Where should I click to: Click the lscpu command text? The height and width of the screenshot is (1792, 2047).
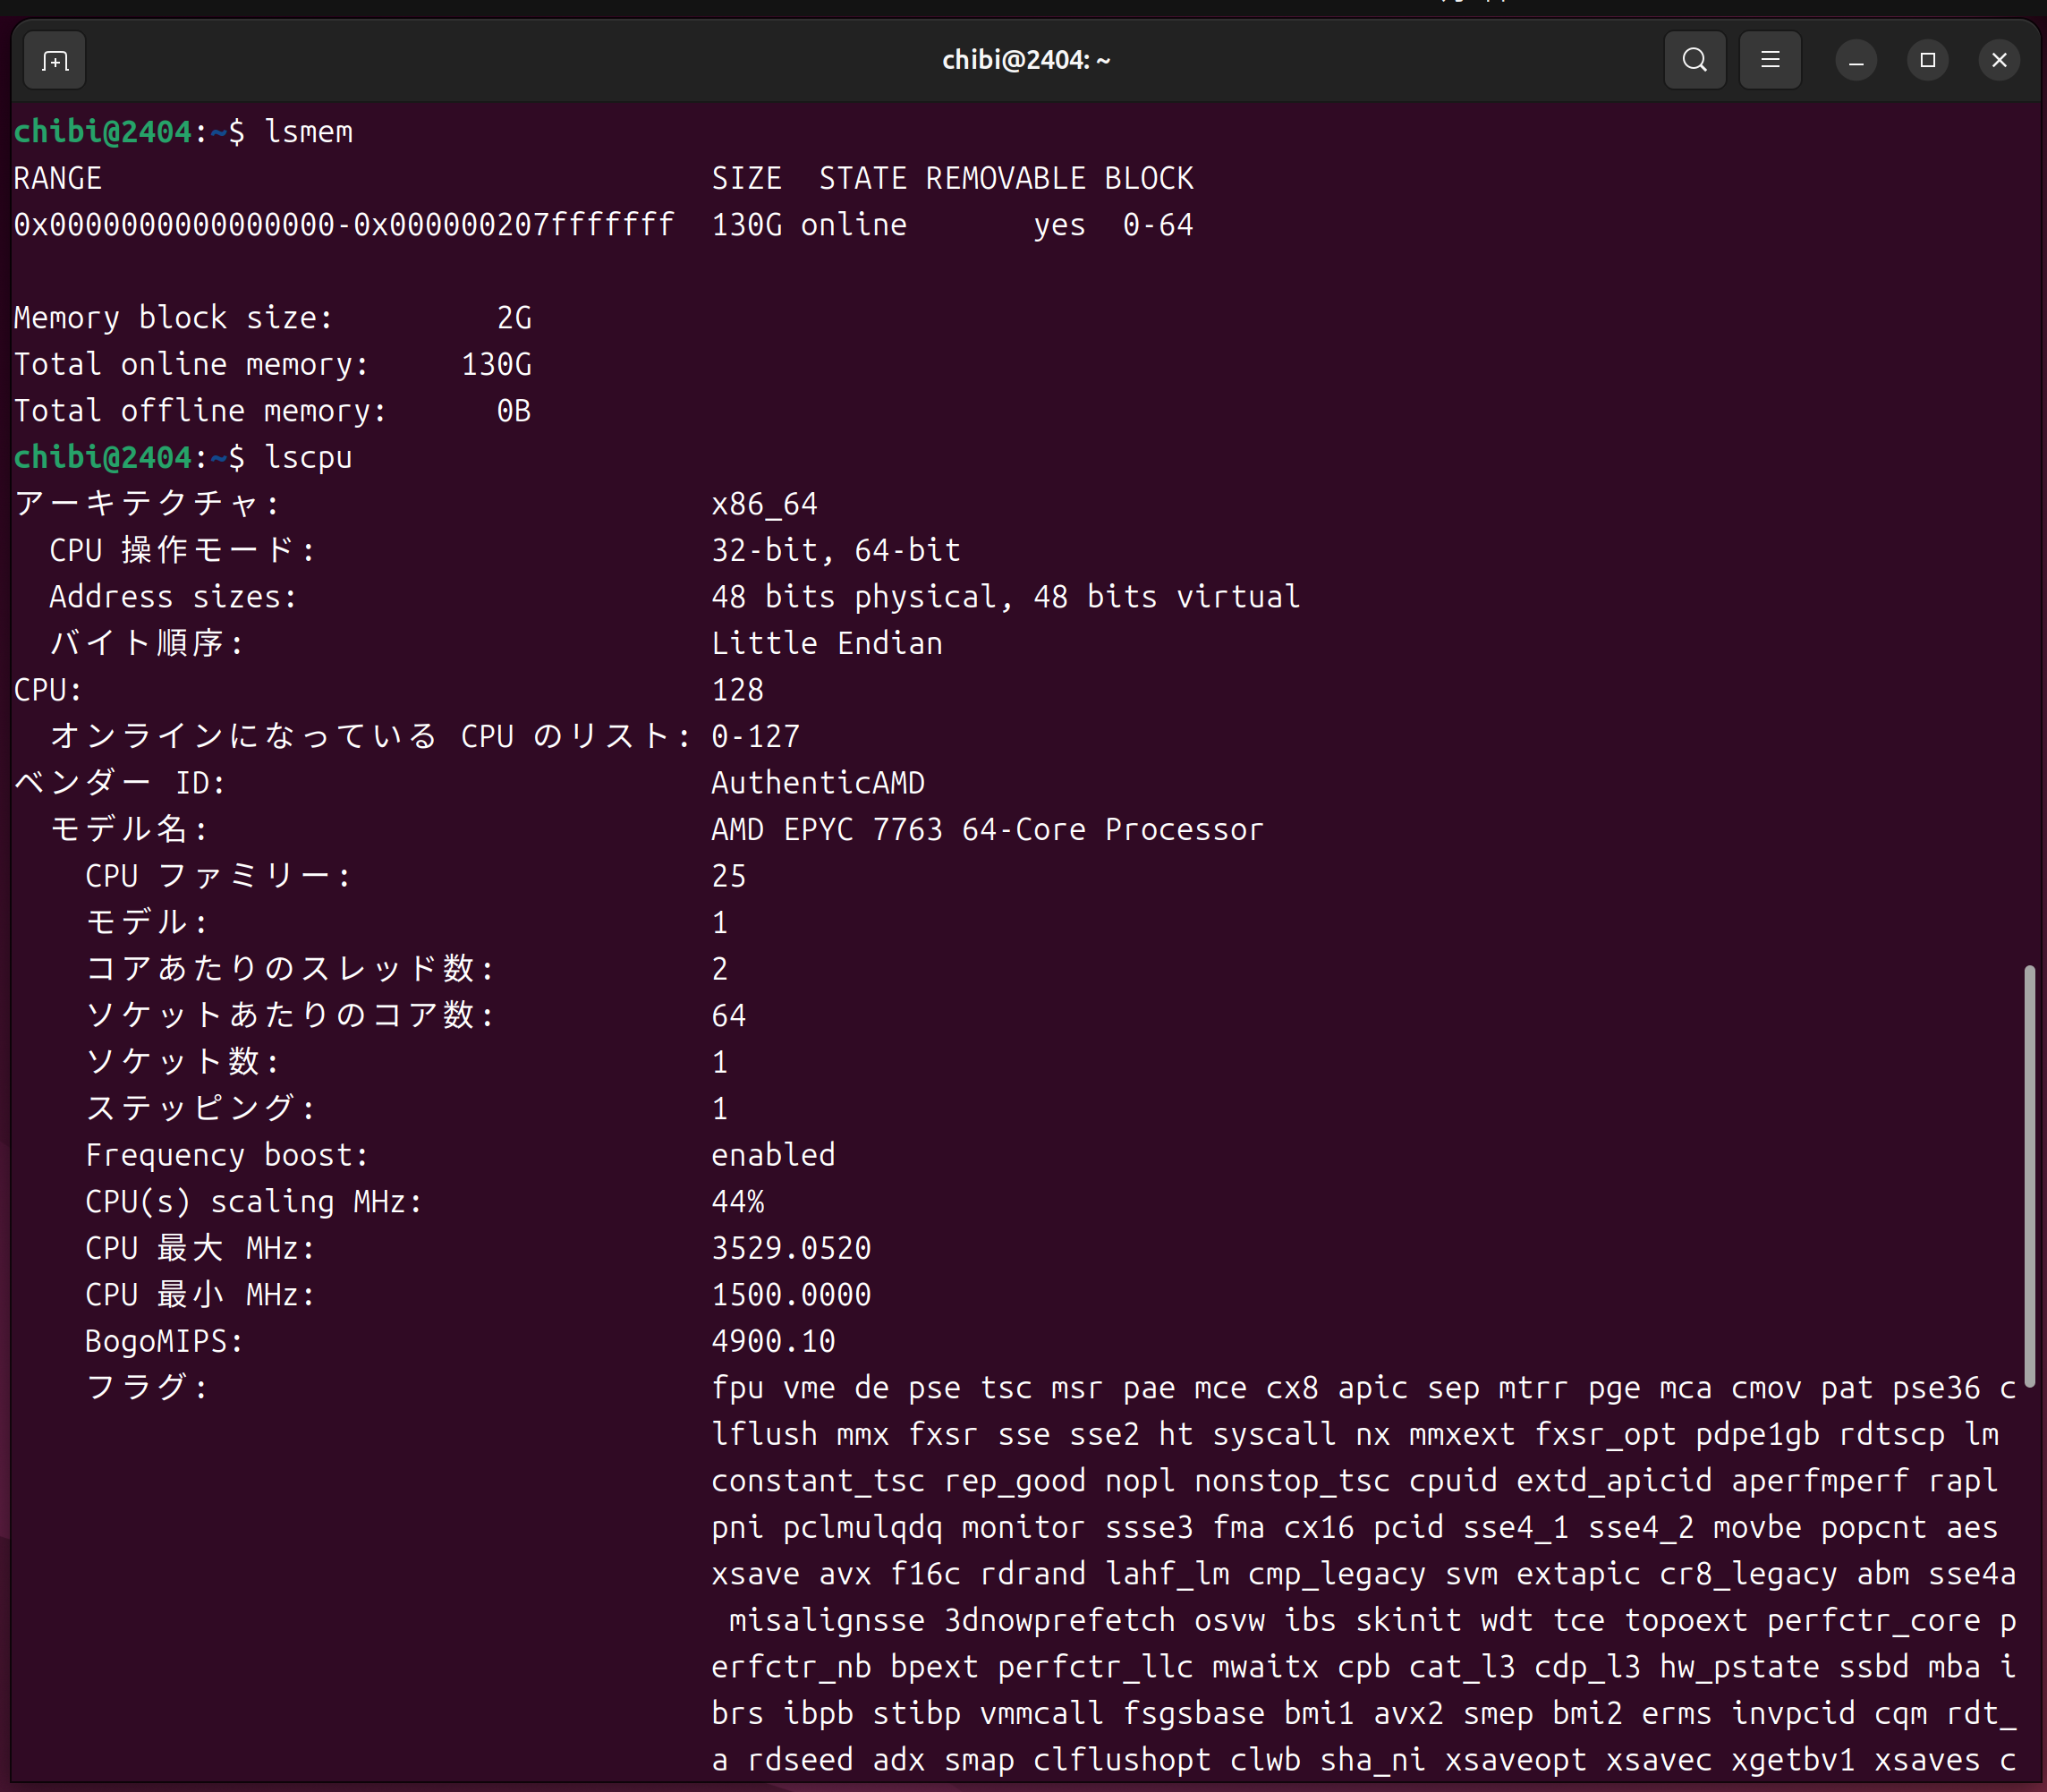point(308,458)
